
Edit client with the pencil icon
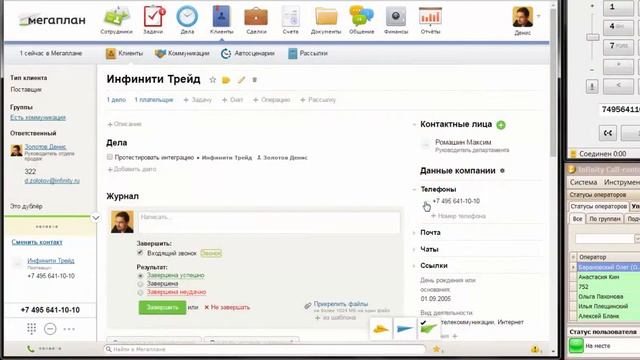241,80
